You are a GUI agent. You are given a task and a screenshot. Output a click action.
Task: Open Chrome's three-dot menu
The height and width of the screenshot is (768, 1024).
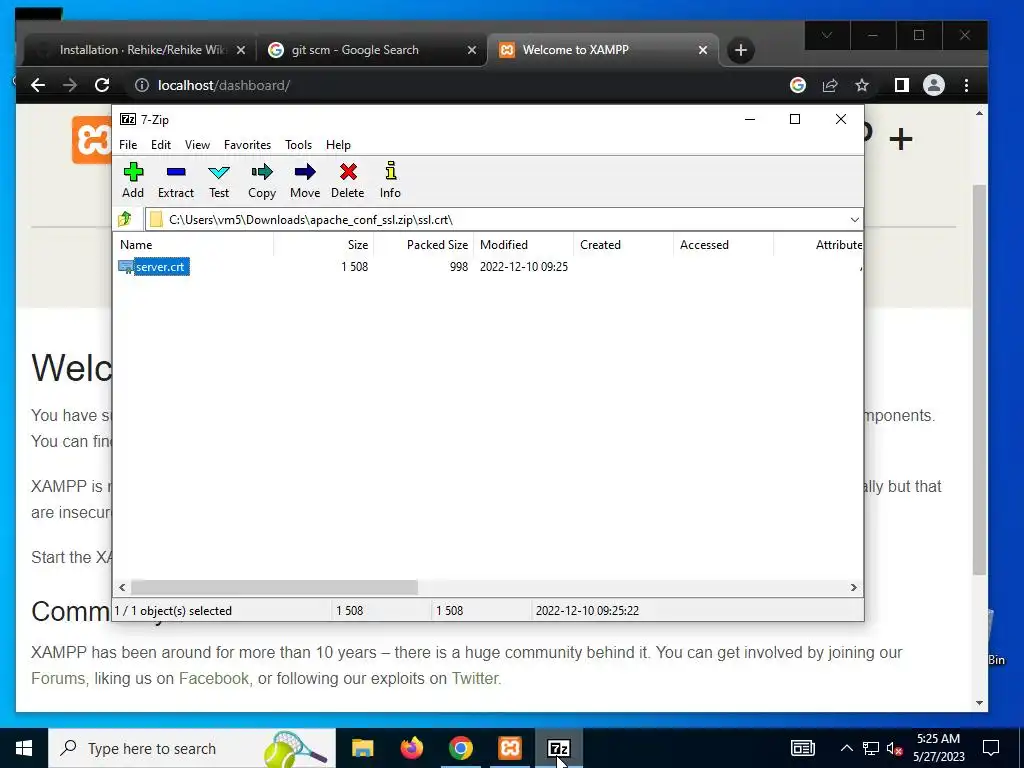pyautogui.click(x=967, y=86)
